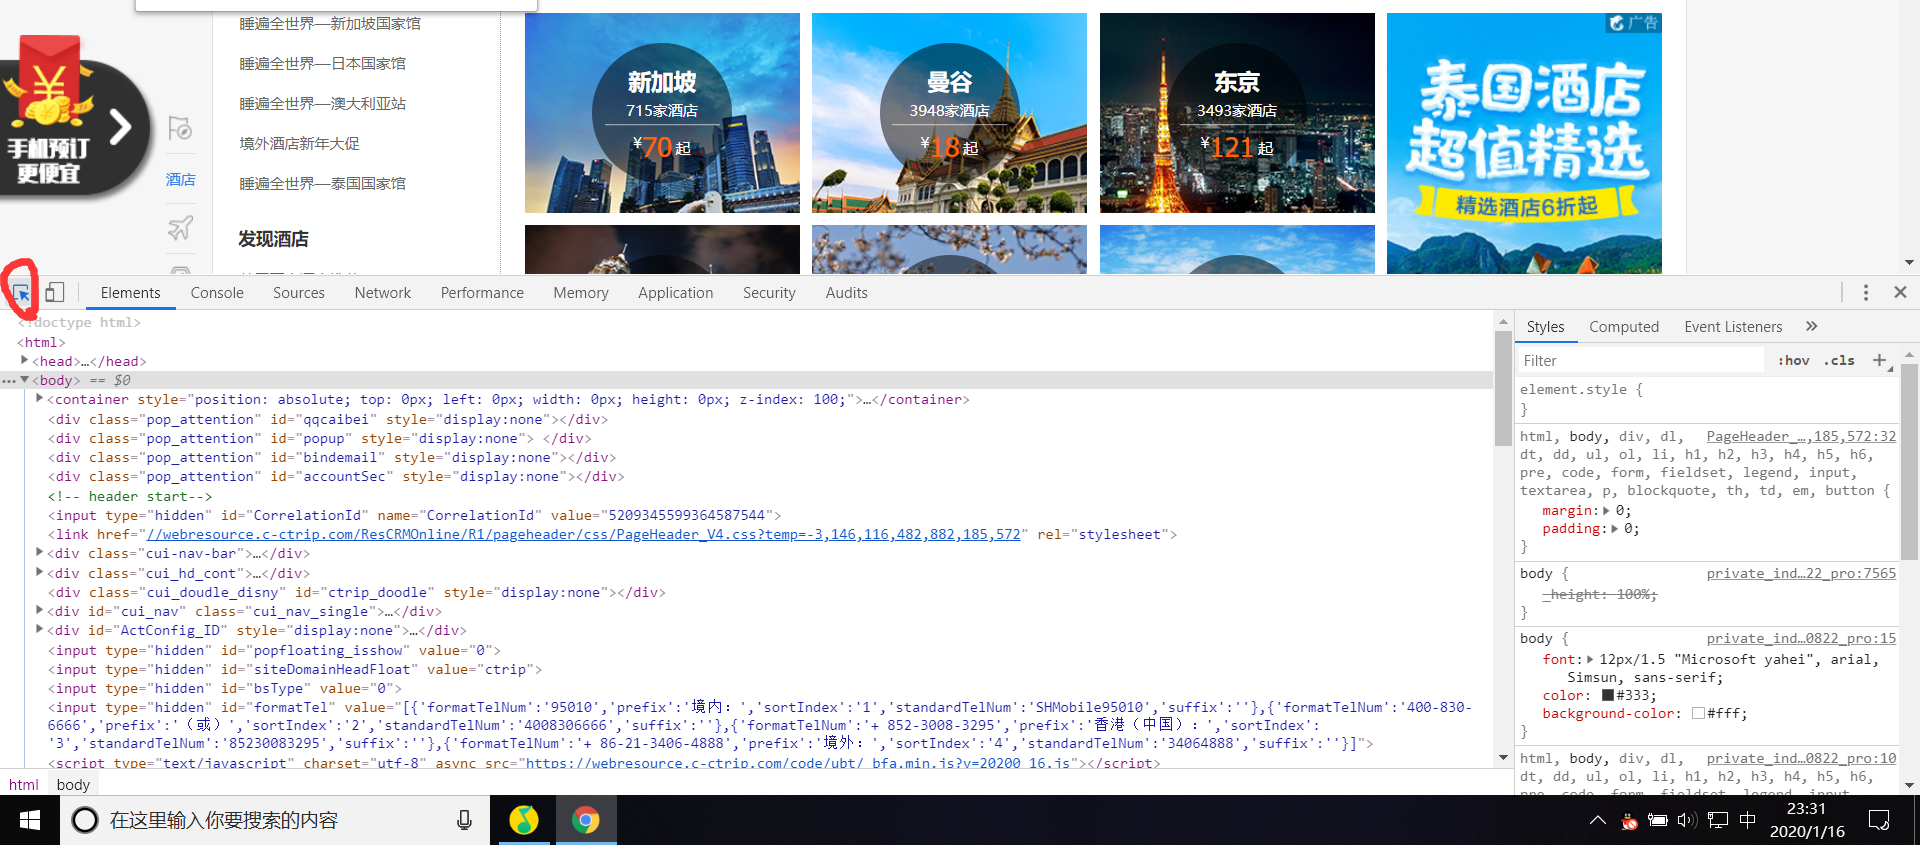The width and height of the screenshot is (1920, 845).
Task: Switch to the Sources tab
Action: [299, 293]
